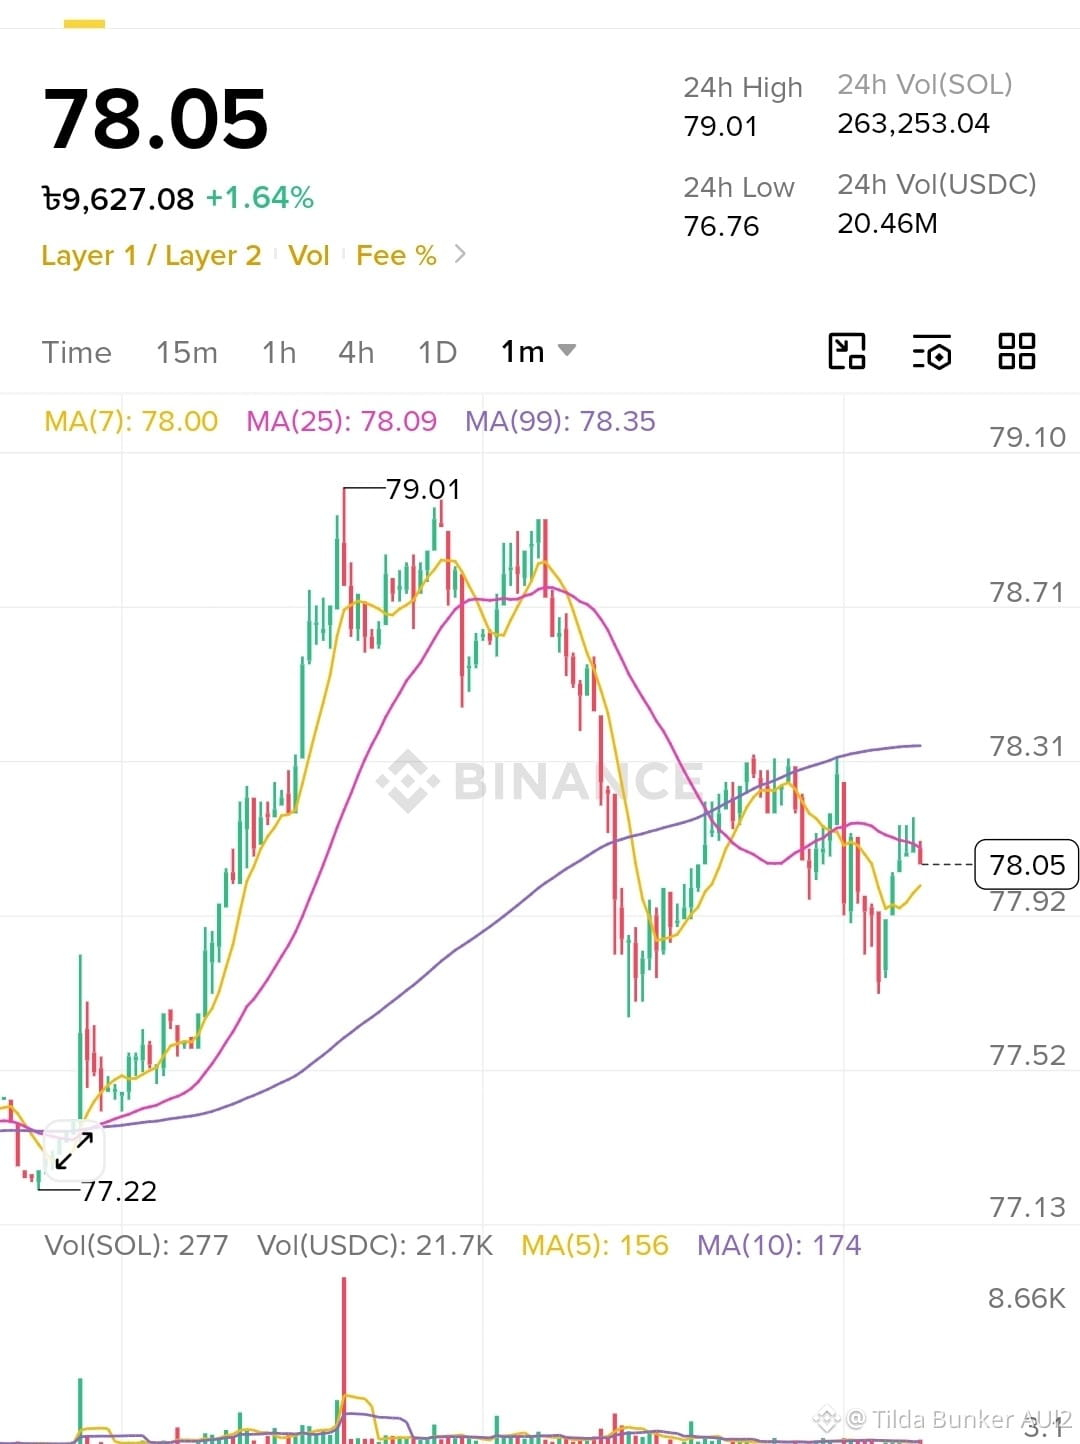Click the MA(7): 78.00 indicator label
This screenshot has width=1080, height=1444.
pyautogui.click(x=131, y=421)
